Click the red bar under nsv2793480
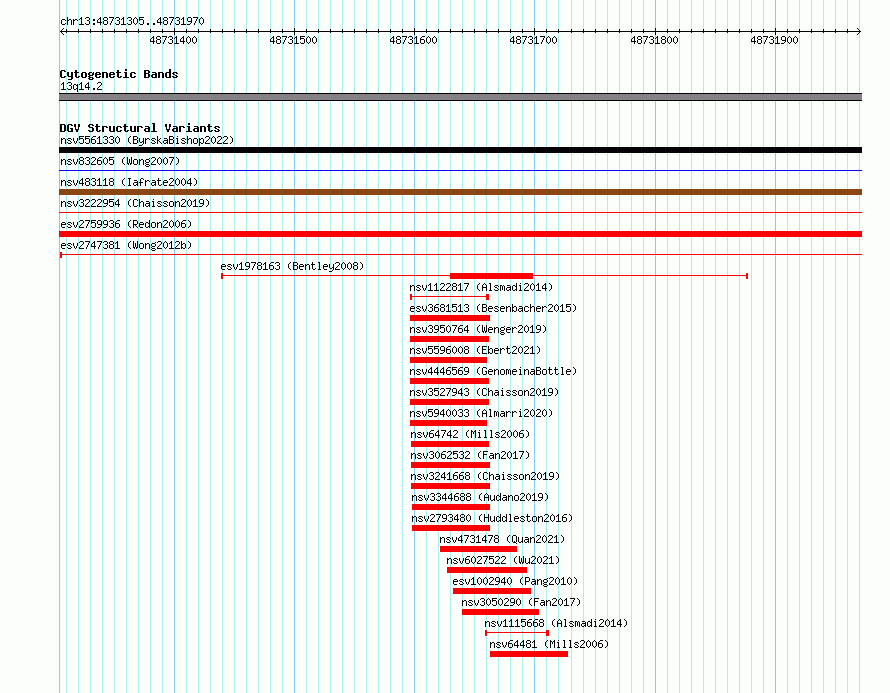Image resolution: width=890 pixels, height=693 pixels. [x=451, y=528]
